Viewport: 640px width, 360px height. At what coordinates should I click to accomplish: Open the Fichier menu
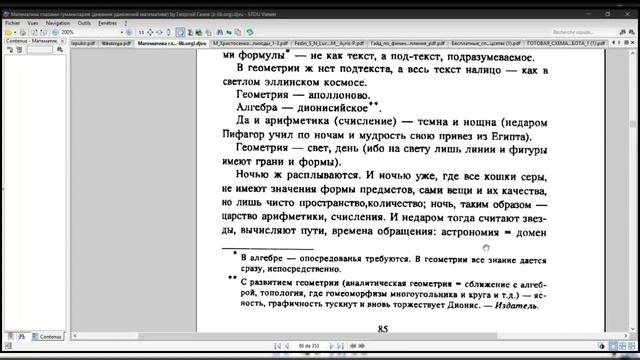click(x=13, y=23)
